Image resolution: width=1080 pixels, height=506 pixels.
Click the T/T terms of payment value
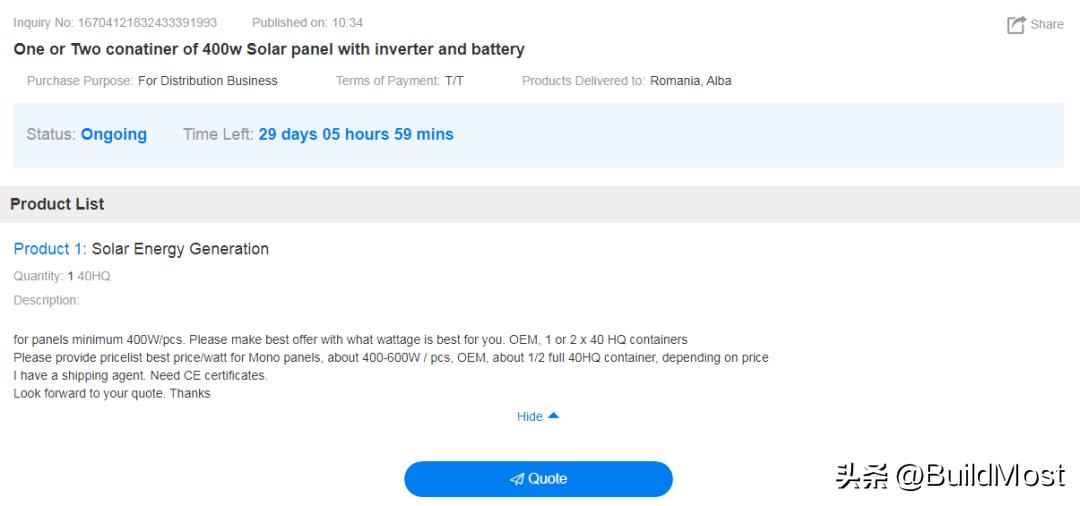pyautogui.click(x=454, y=81)
